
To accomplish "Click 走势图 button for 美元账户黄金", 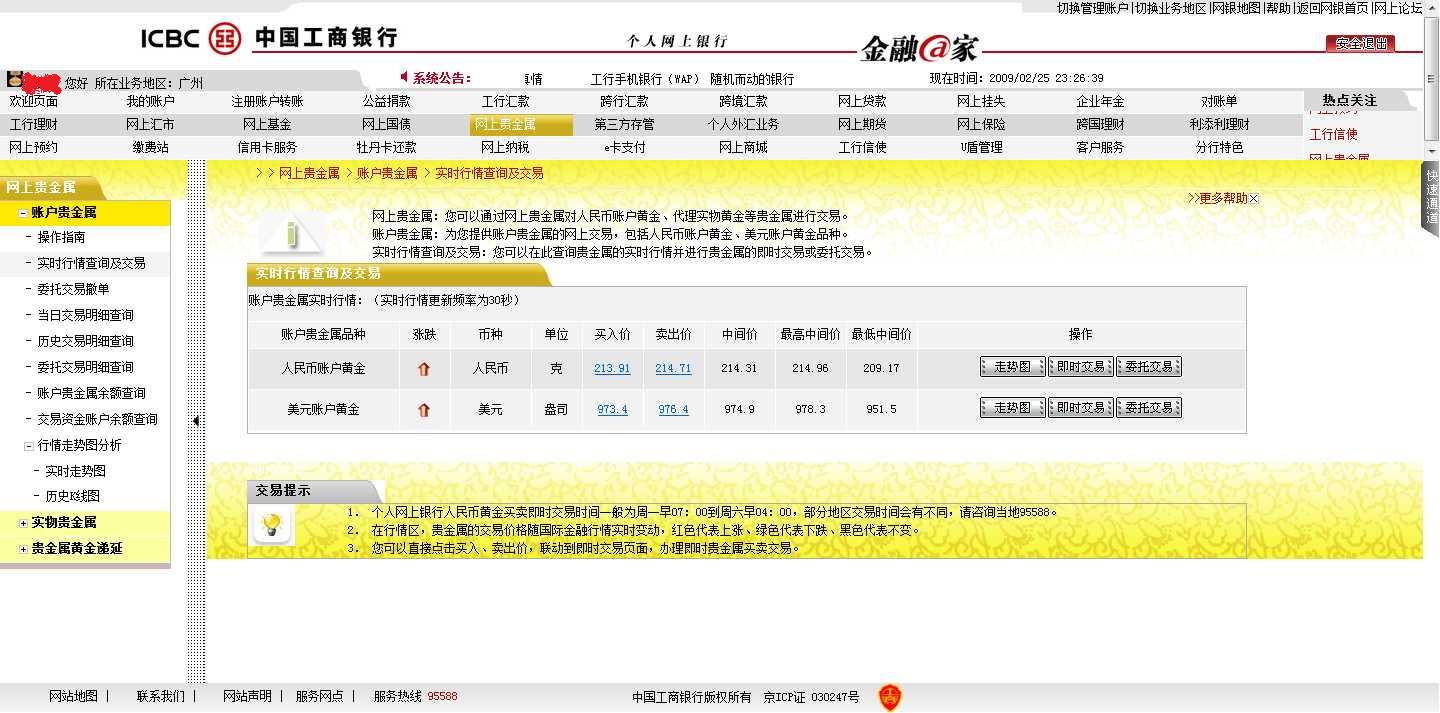I will 1012,408.
